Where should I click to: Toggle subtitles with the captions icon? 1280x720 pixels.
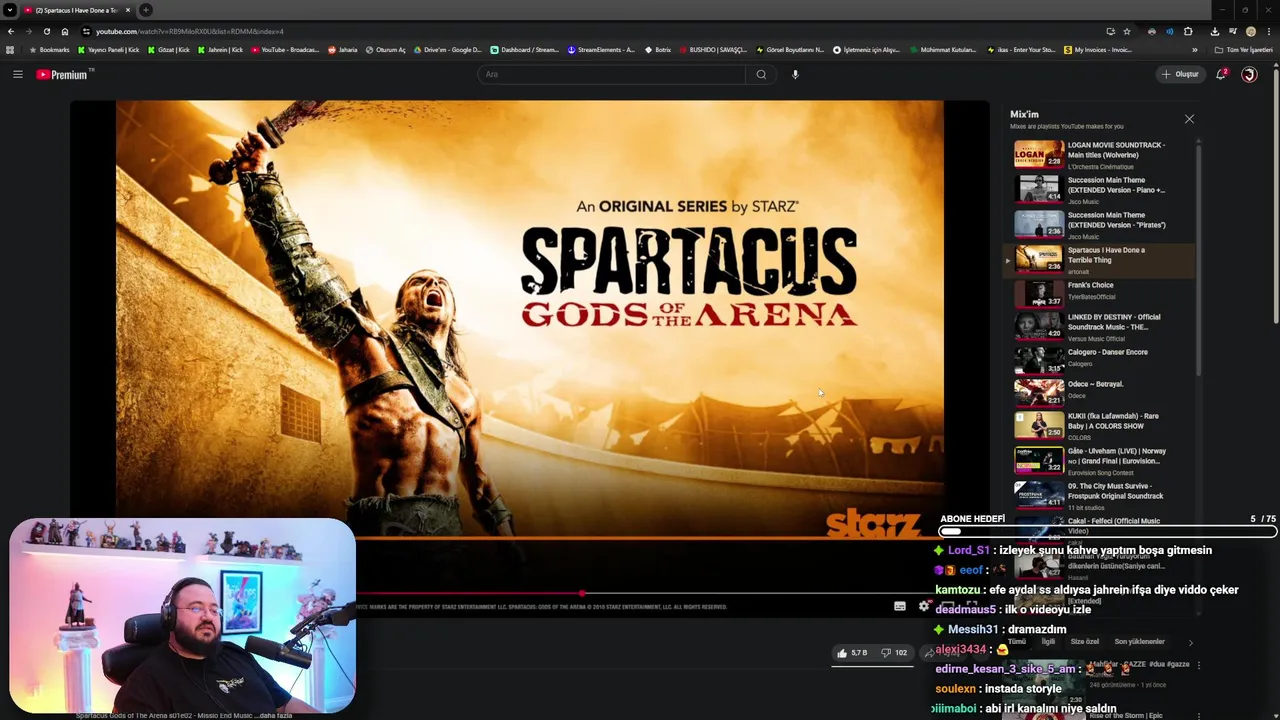(899, 606)
